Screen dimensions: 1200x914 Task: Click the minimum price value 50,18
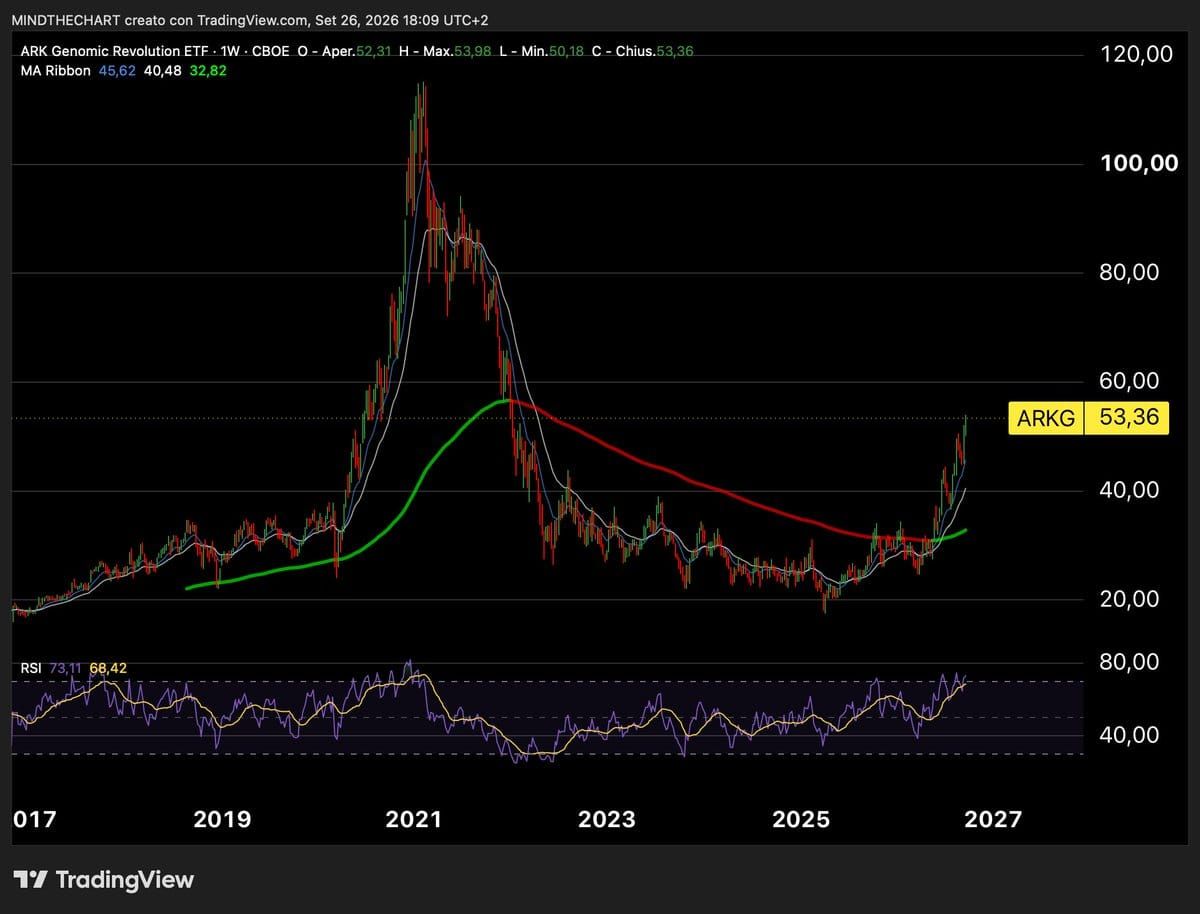[565, 51]
